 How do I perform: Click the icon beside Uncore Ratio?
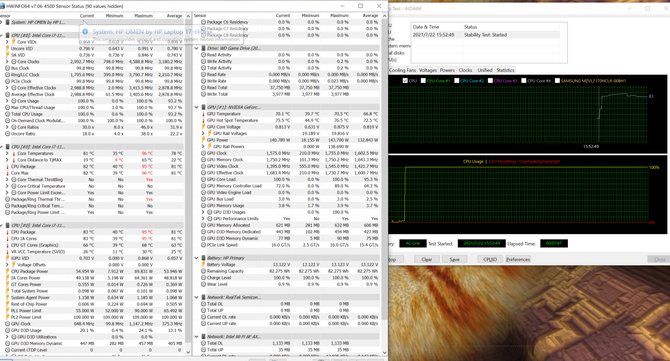pyautogui.click(x=7, y=133)
